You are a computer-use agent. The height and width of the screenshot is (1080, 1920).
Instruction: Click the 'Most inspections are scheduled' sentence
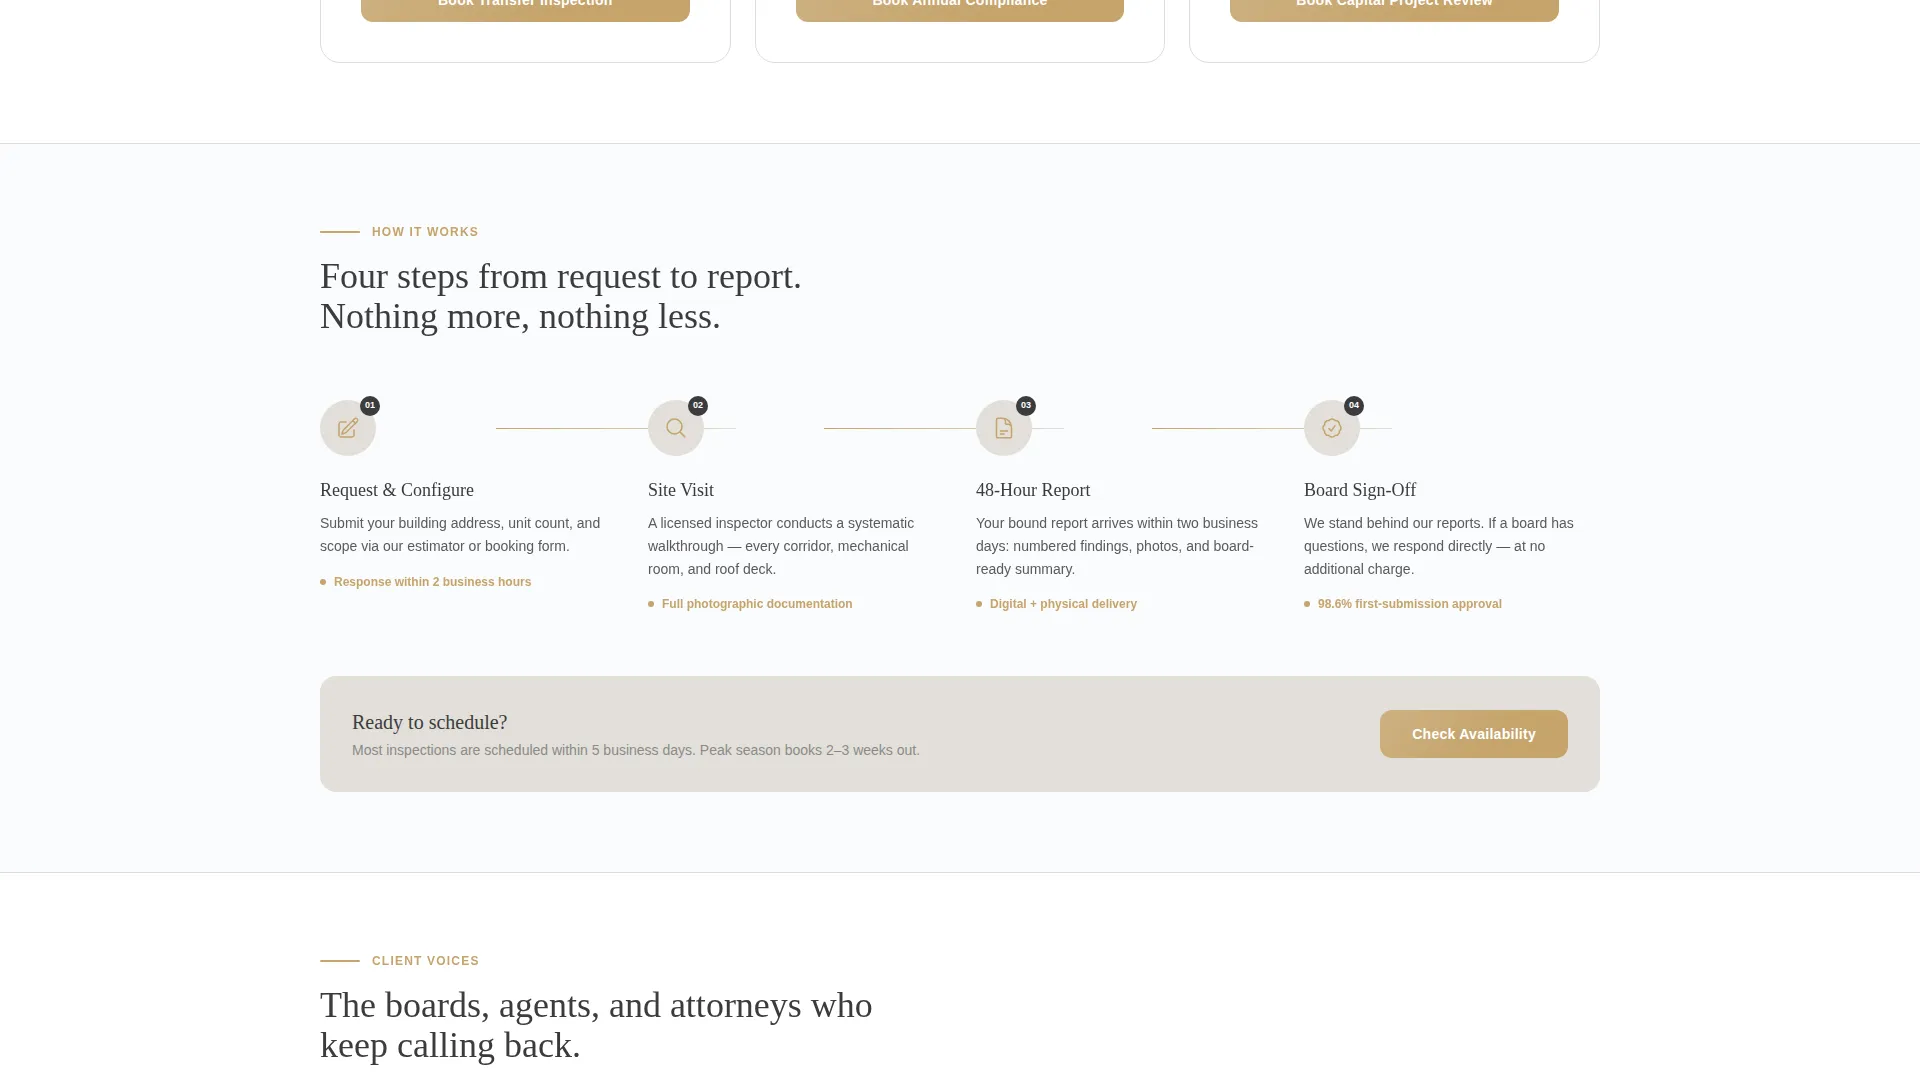click(635, 750)
